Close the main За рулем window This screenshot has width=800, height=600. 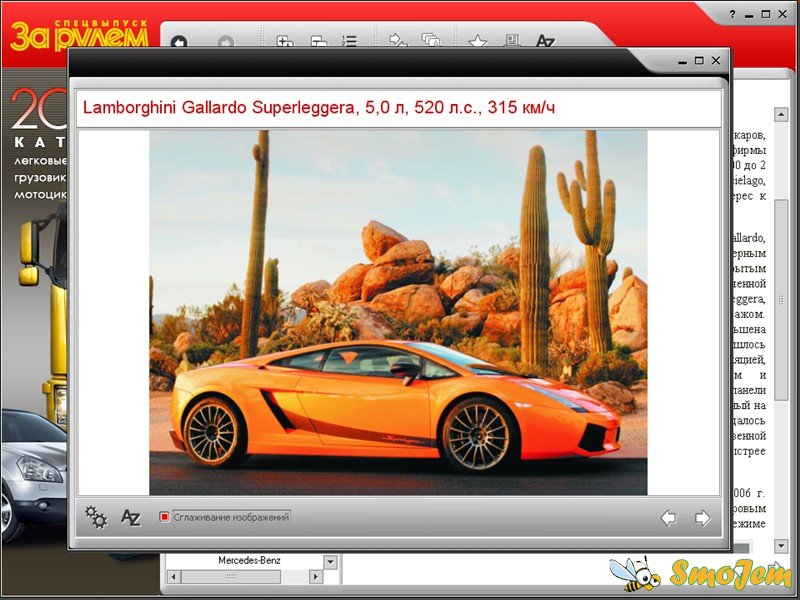783,14
